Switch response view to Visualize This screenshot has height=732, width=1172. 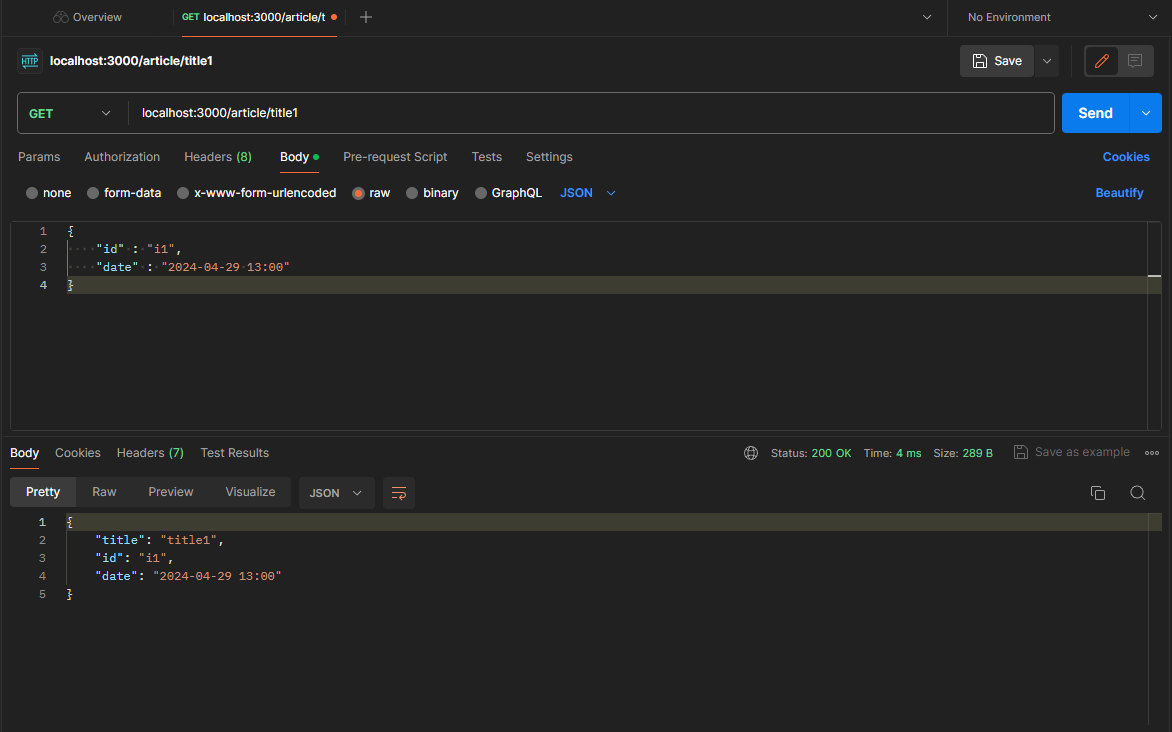pos(250,492)
